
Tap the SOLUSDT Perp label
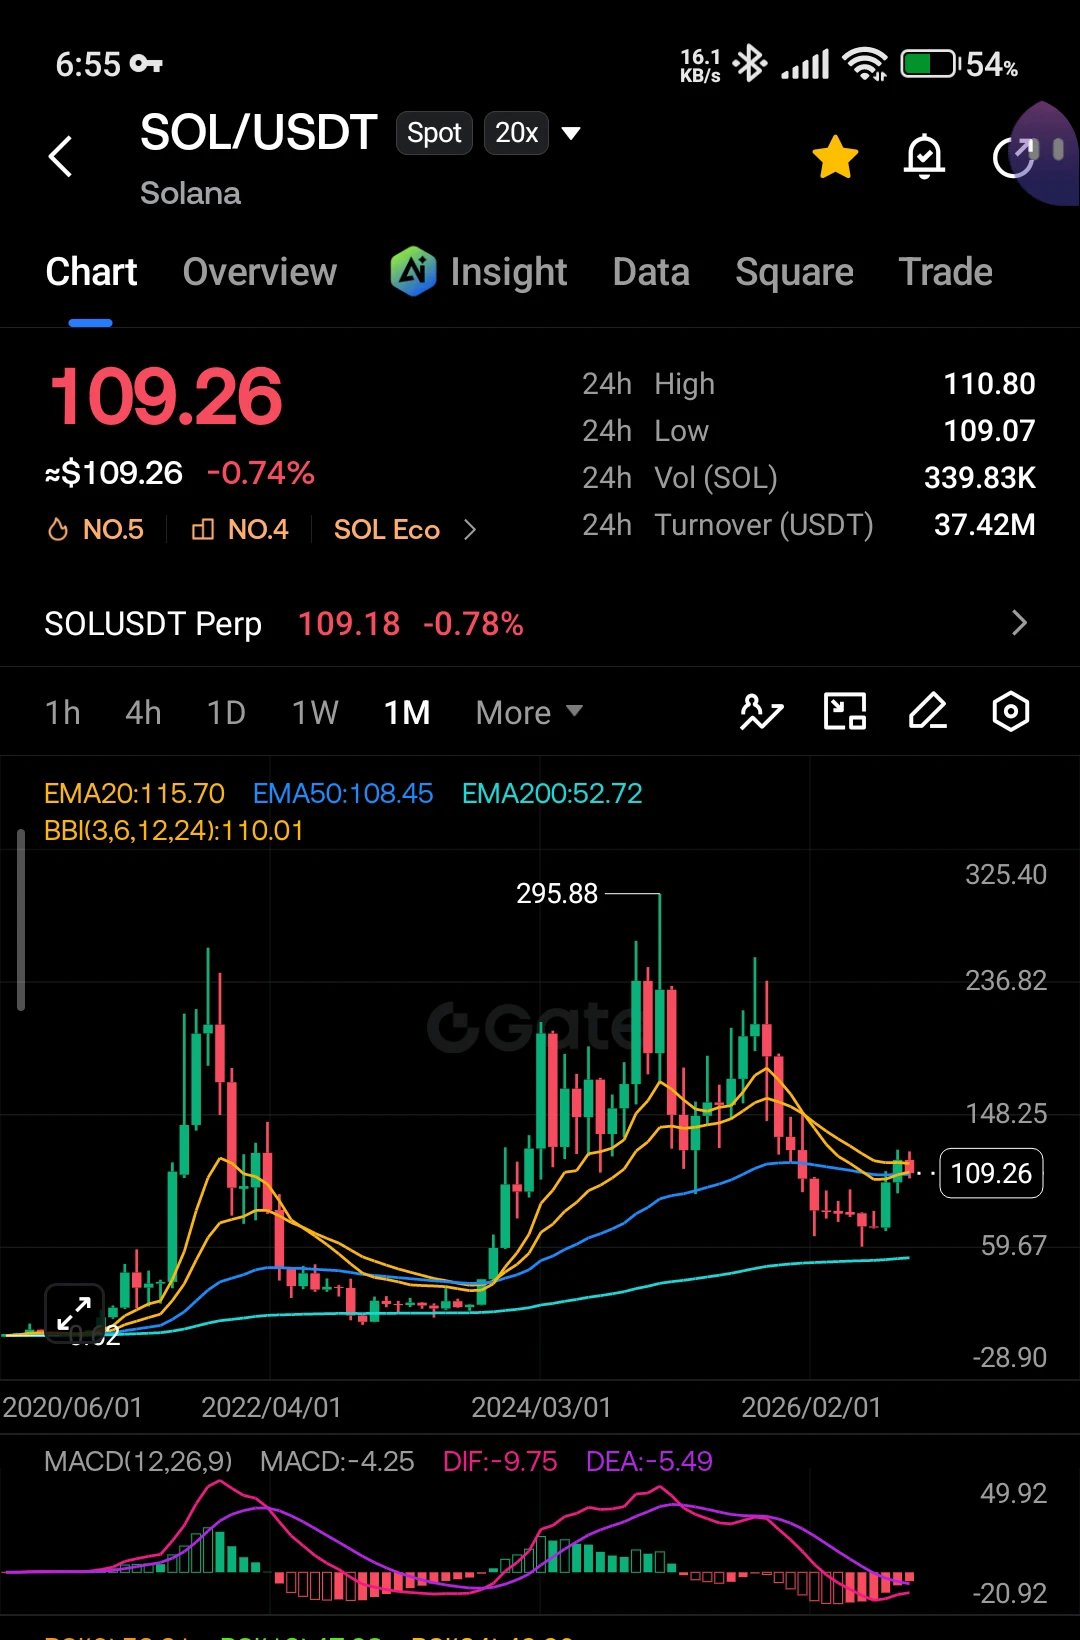pyautogui.click(x=153, y=623)
